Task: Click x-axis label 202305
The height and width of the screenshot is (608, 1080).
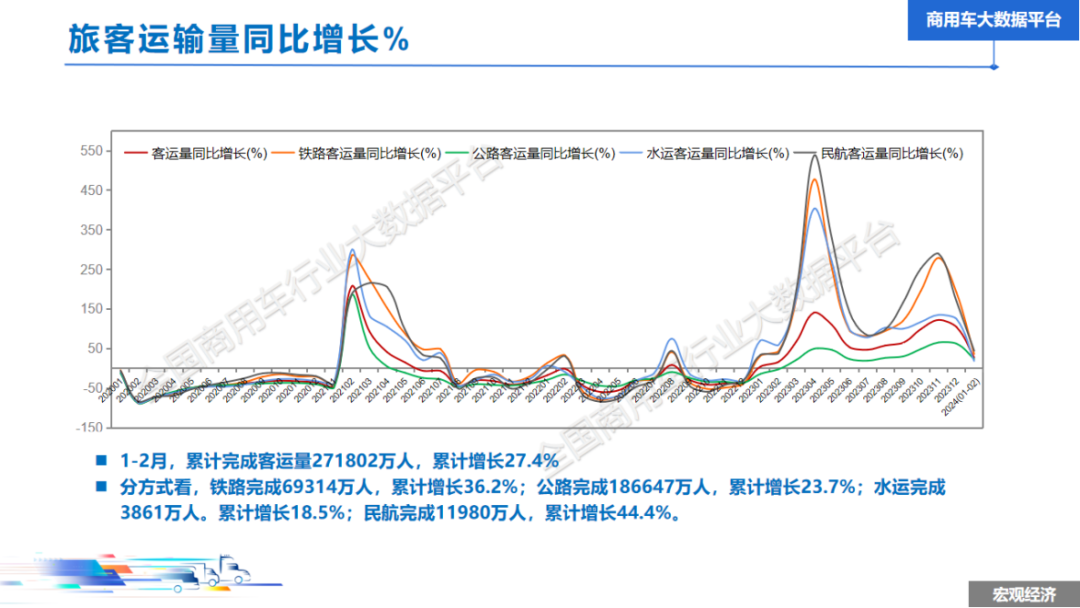Action: point(822,390)
